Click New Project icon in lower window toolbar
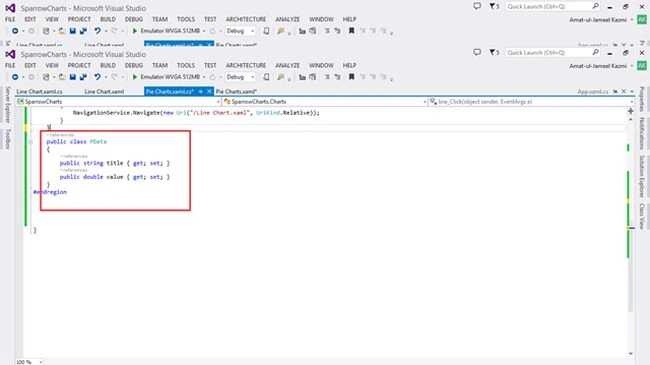 (46, 77)
